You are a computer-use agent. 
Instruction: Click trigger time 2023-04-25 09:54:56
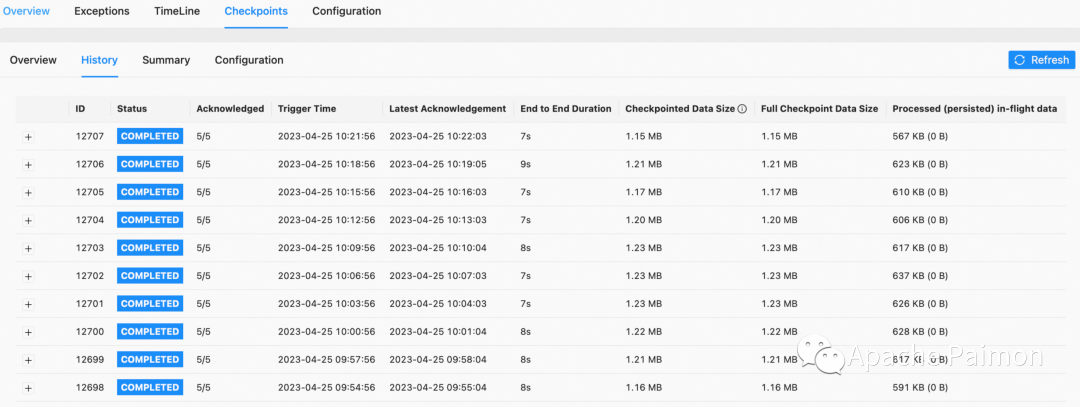pos(326,388)
